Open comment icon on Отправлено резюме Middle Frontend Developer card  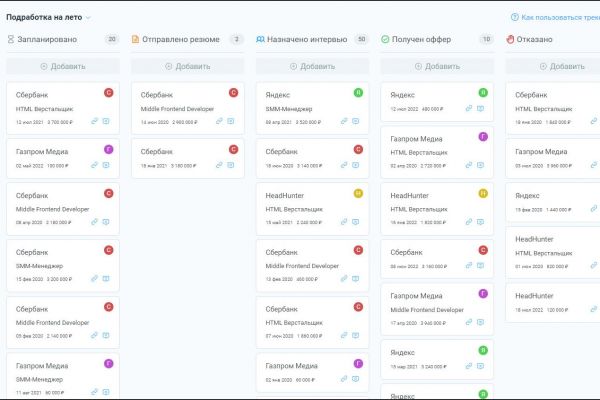click(231, 121)
